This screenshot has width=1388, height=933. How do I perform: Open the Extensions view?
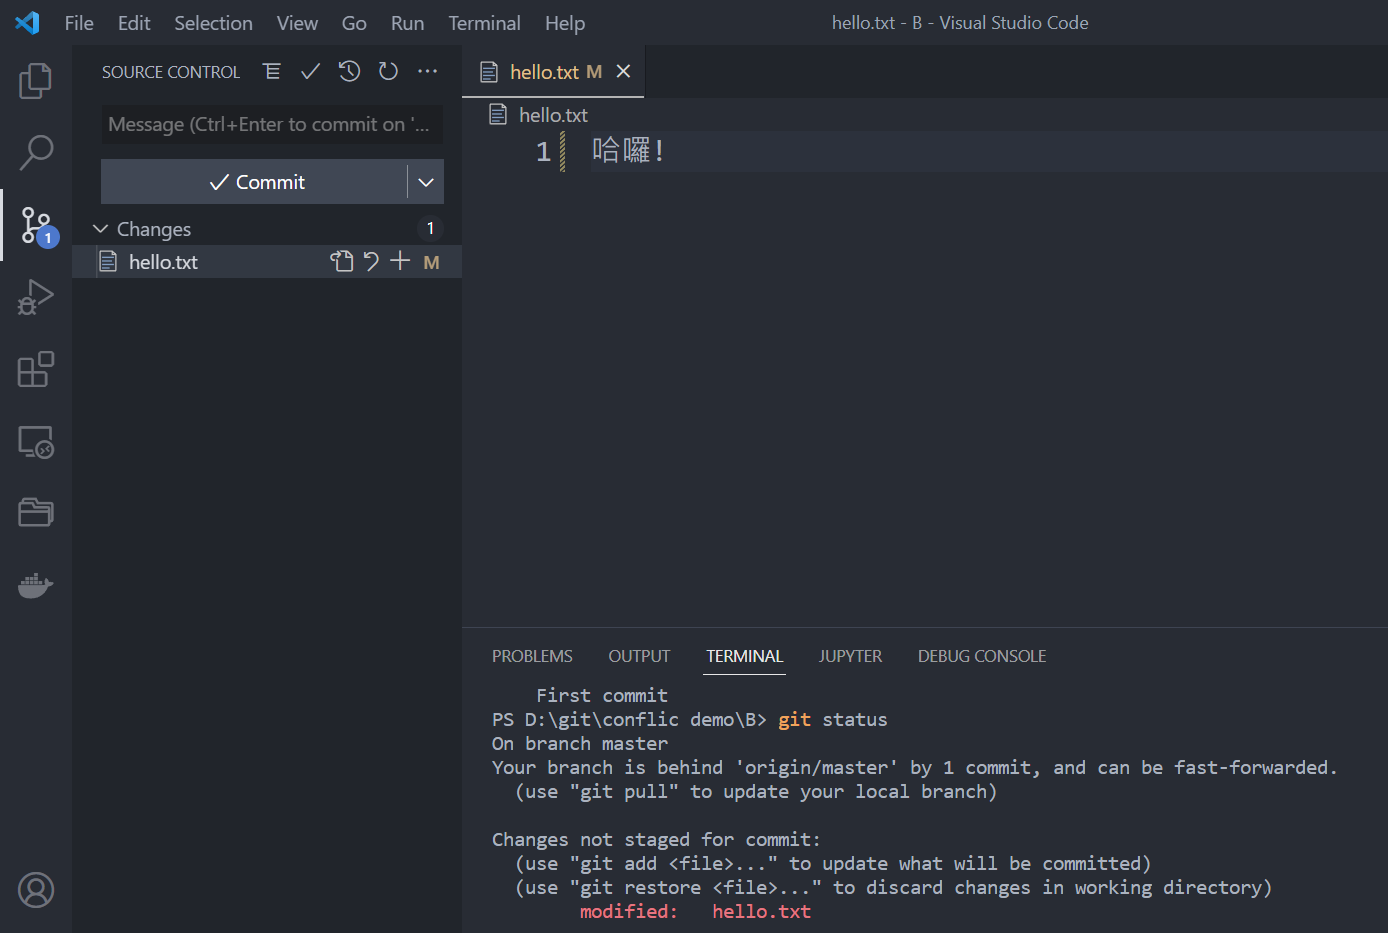pyautogui.click(x=36, y=369)
